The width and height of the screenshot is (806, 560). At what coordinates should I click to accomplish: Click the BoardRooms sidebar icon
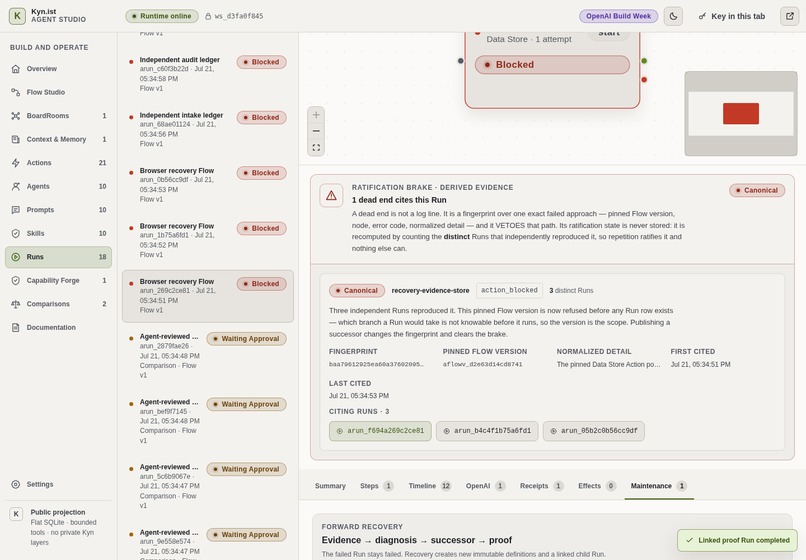click(16, 116)
